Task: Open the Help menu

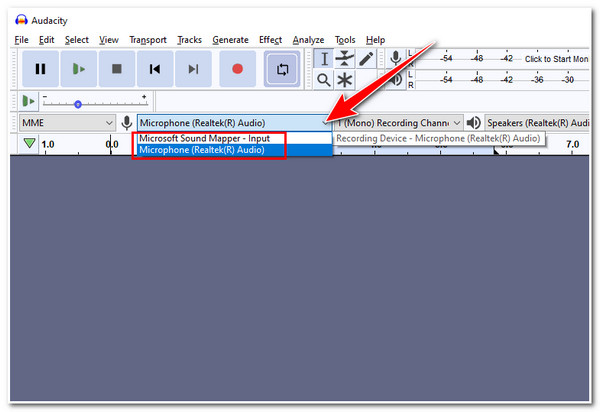Action: click(x=375, y=40)
